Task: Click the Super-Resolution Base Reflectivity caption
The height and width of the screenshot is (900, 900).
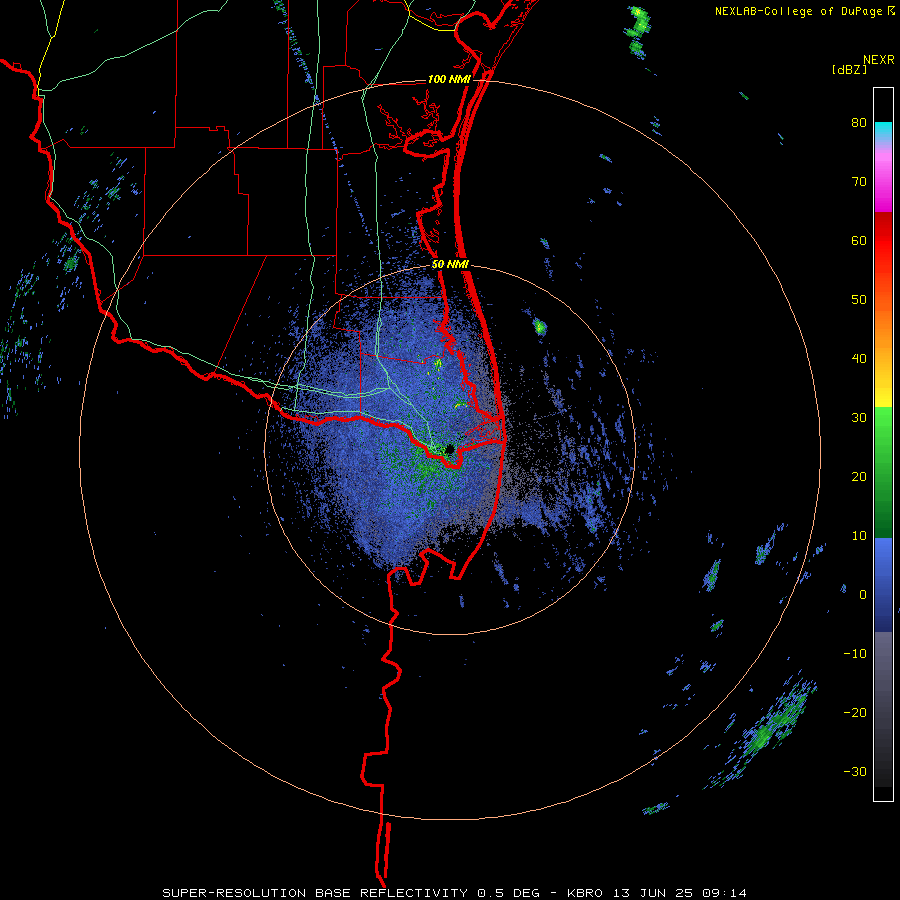Action: [454, 893]
